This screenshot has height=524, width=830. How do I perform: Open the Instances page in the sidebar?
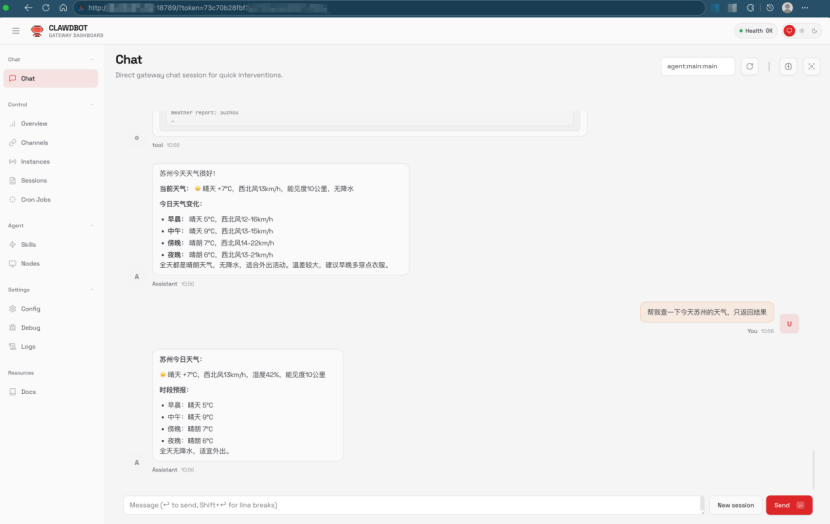[35, 162]
